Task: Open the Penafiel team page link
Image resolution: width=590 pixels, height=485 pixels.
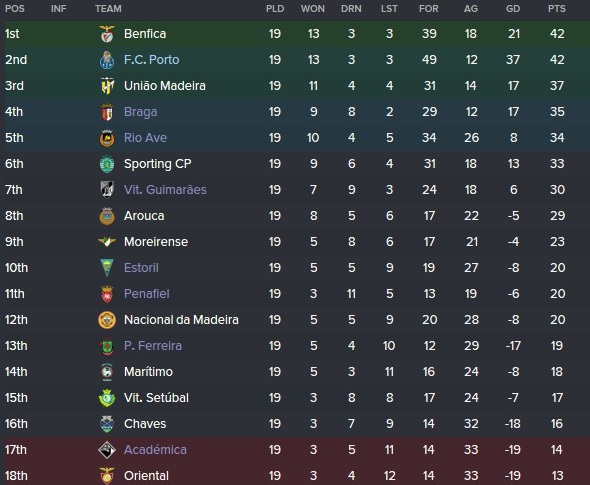Action: click(x=147, y=293)
